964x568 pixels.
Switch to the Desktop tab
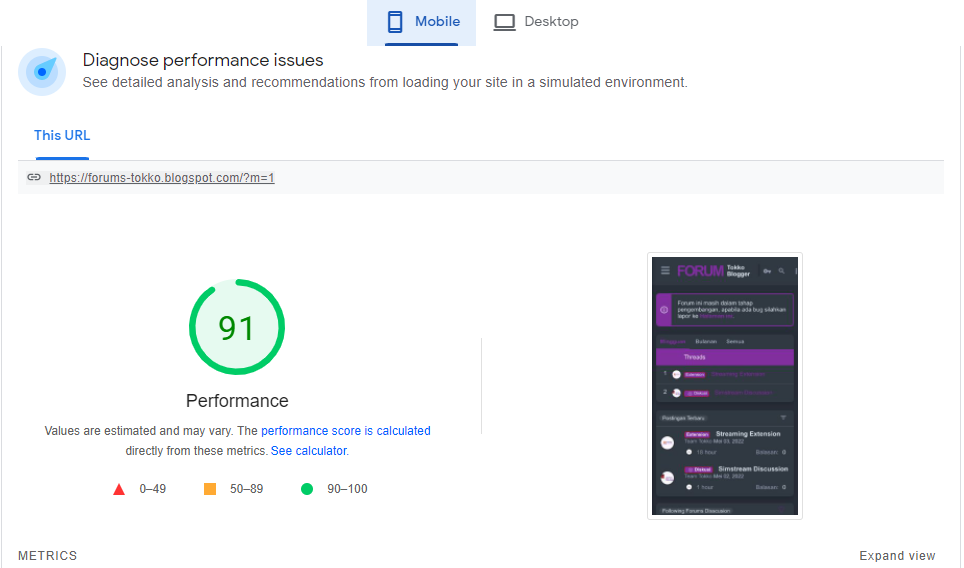535,23
